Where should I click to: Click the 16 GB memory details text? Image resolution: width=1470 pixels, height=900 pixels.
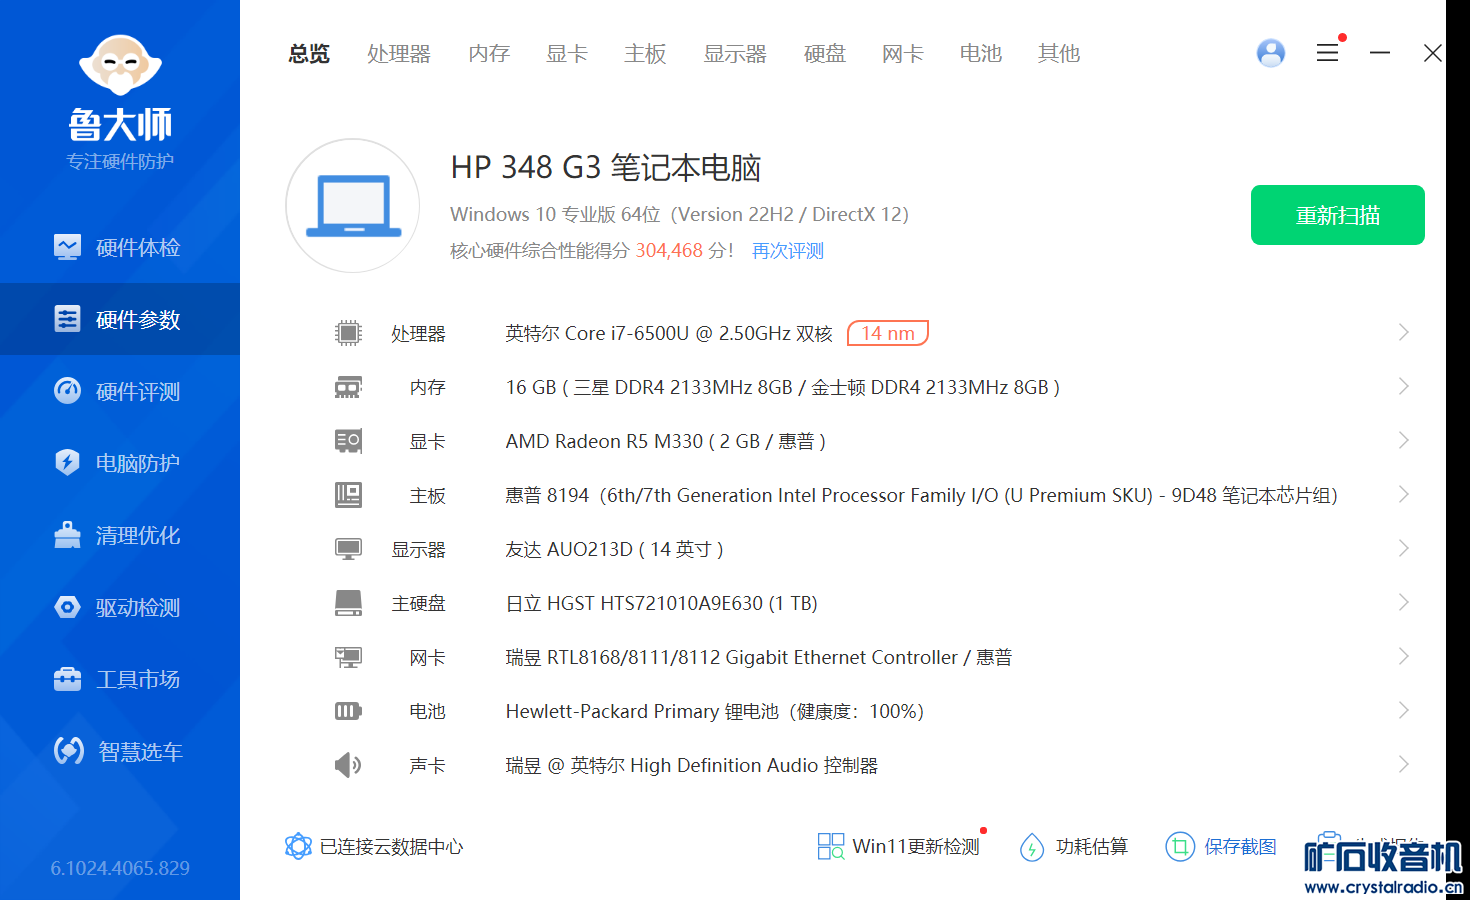coord(783,387)
